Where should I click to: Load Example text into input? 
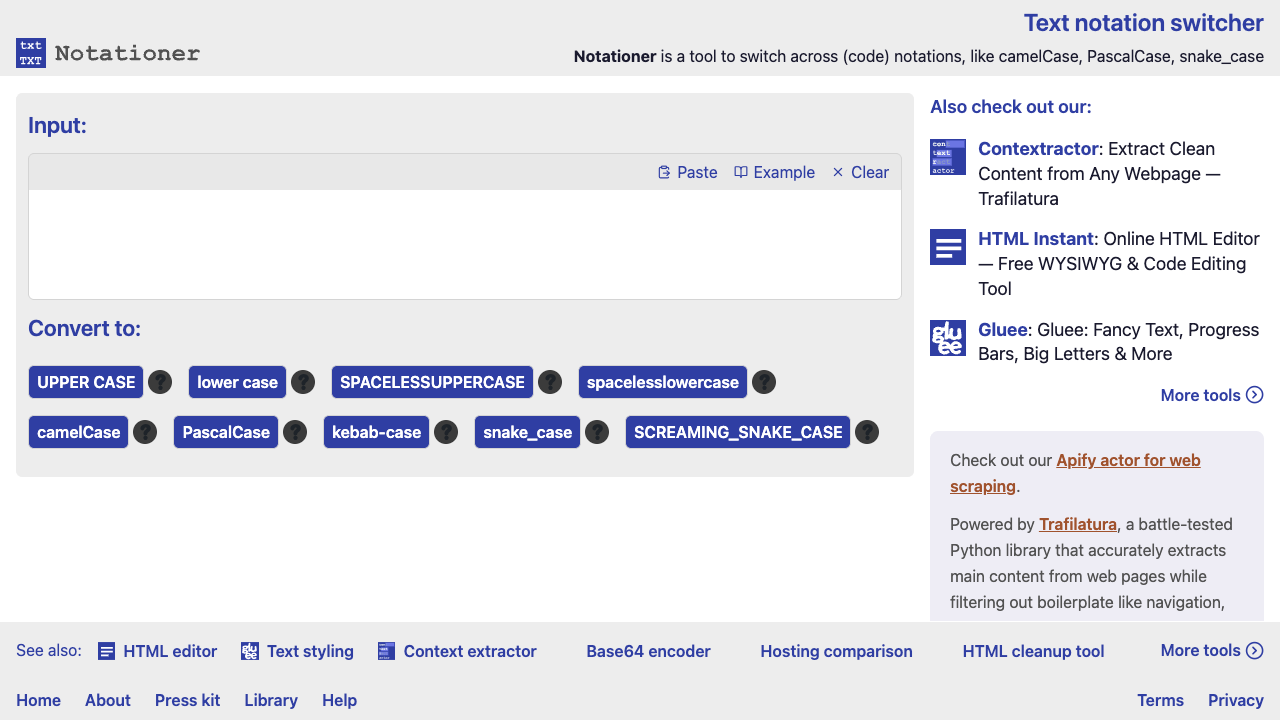tap(774, 172)
